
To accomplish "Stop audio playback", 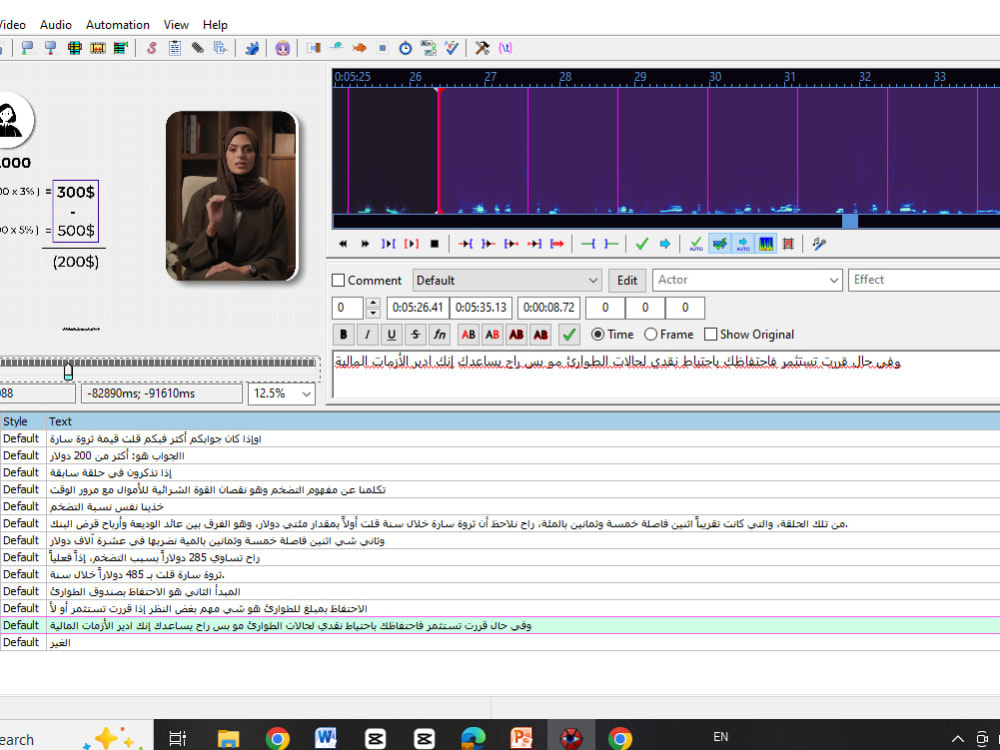I will [434, 244].
